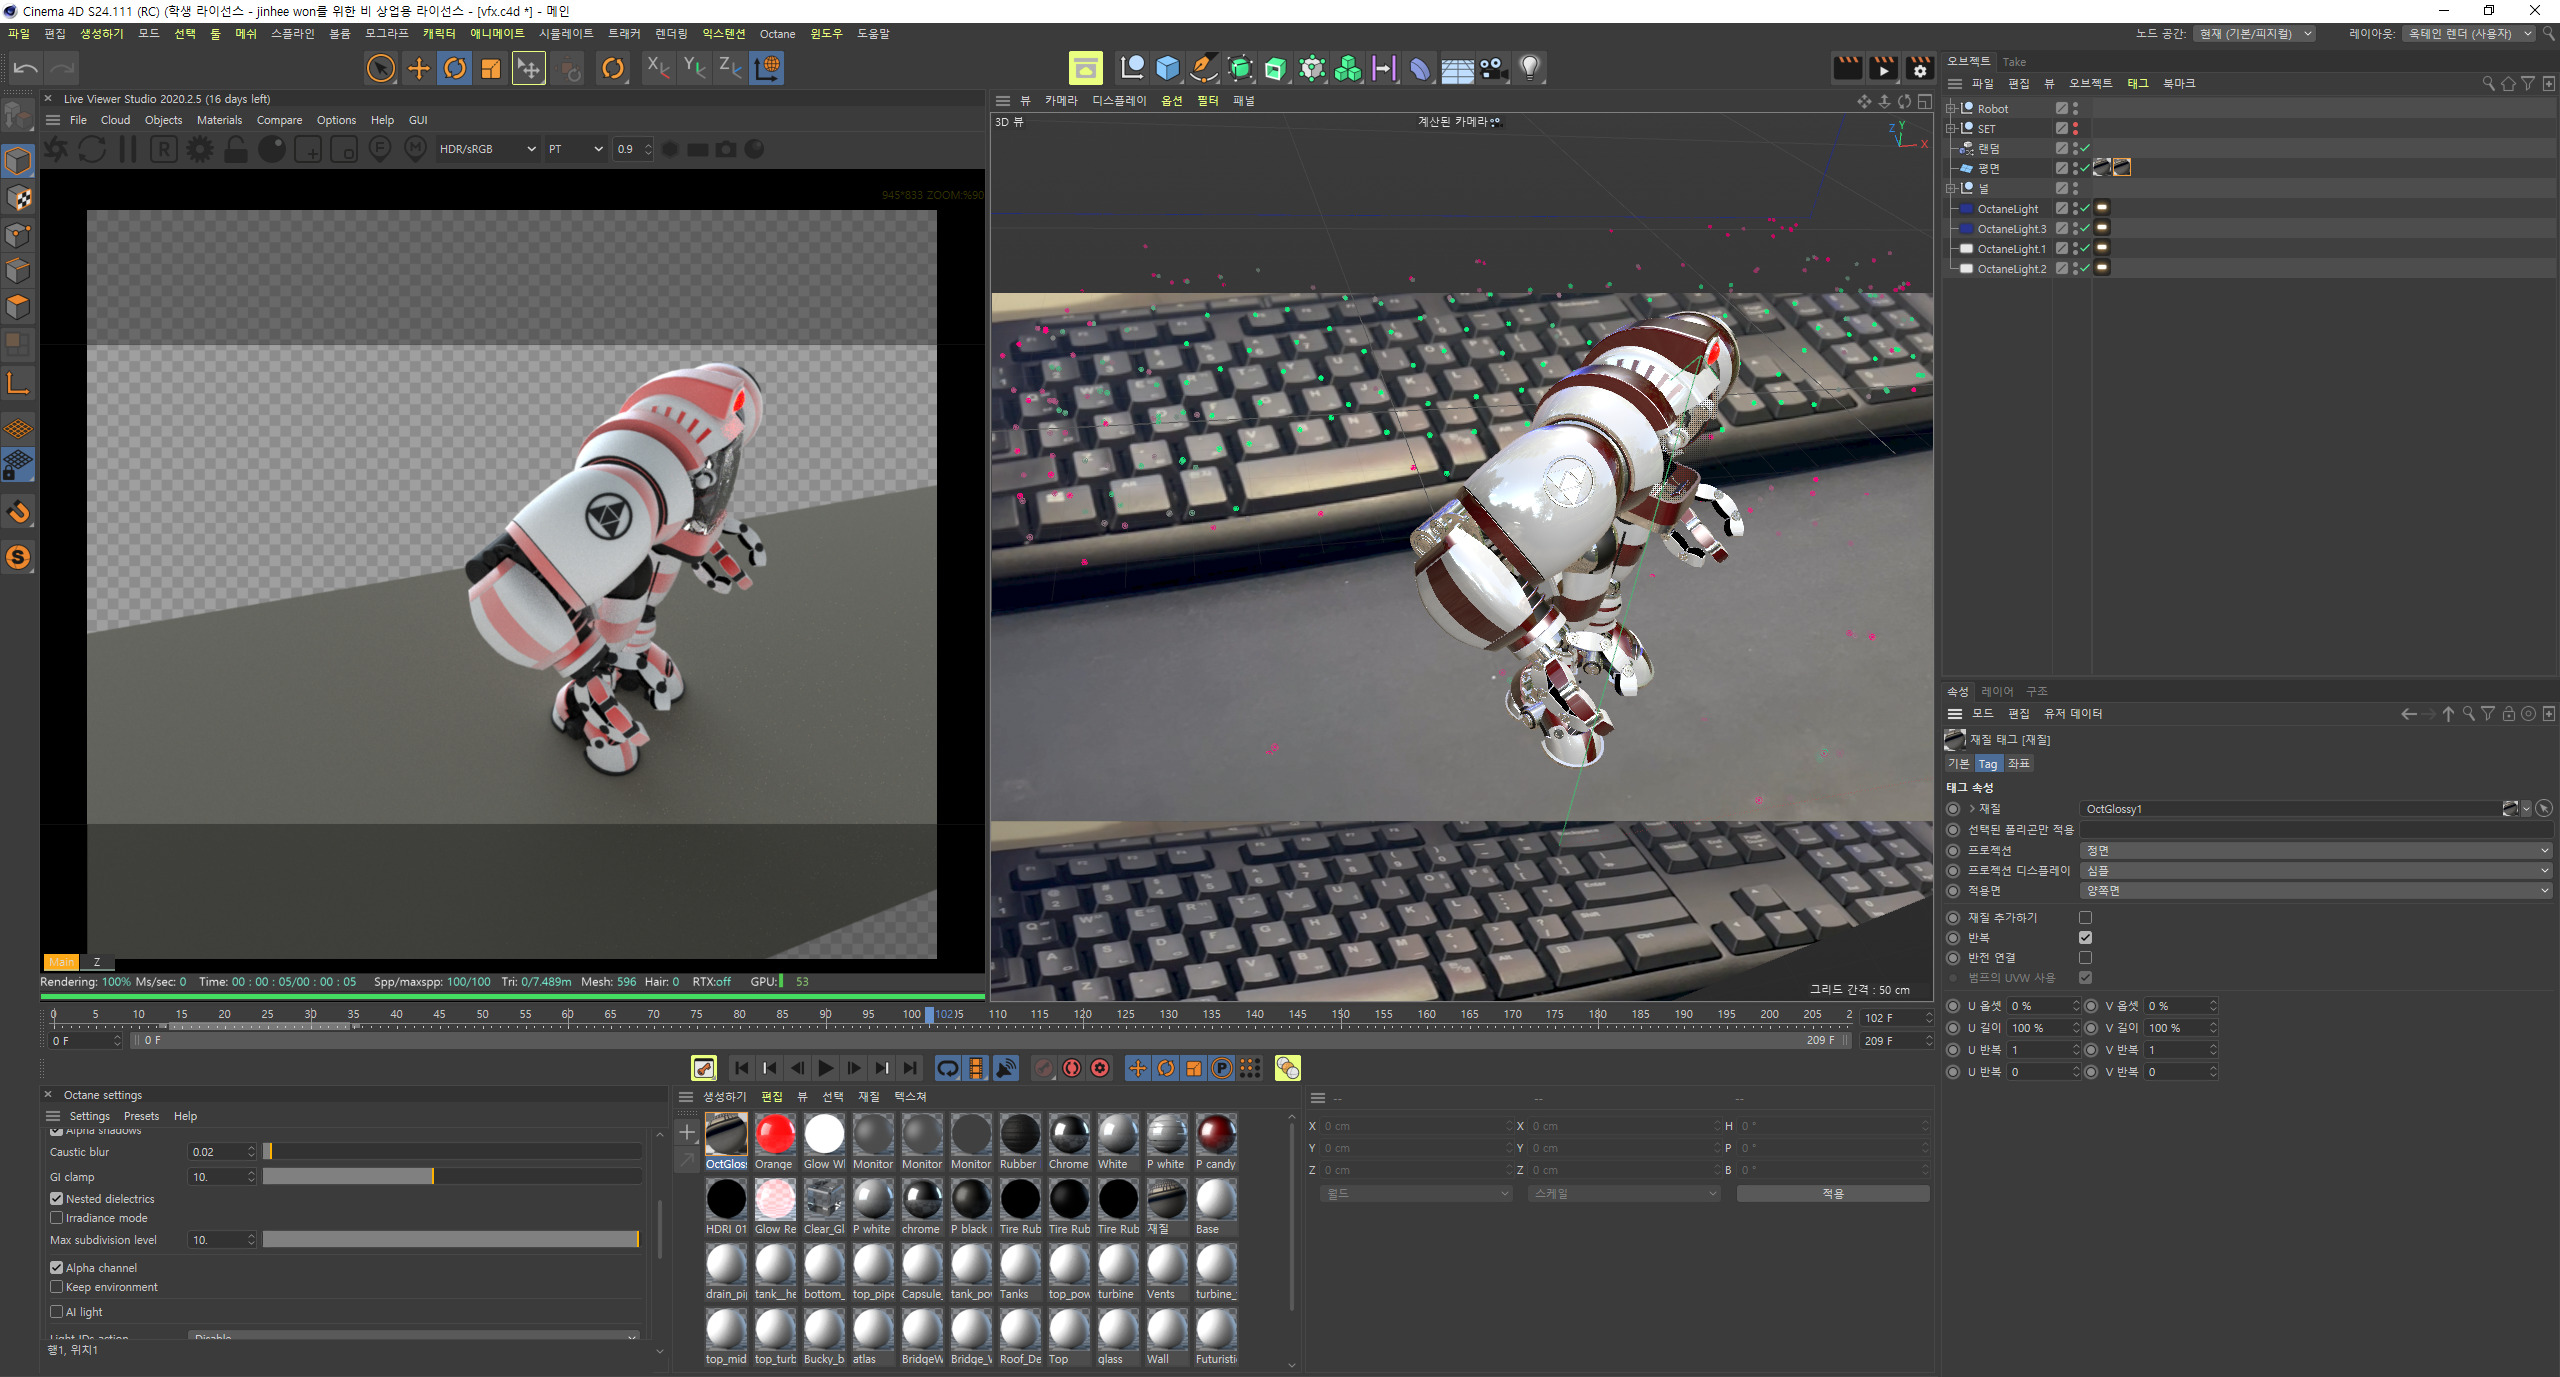Switch to the 좌표 tab in attributes

[2019, 764]
